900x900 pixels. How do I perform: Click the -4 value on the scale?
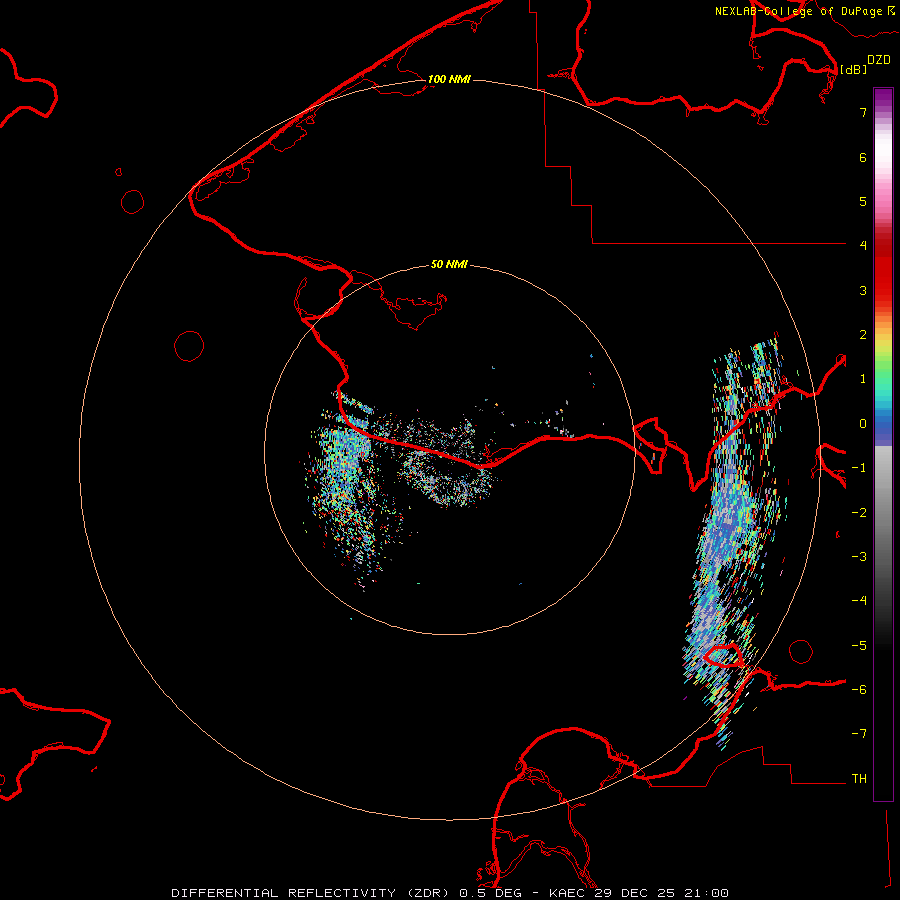point(859,600)
